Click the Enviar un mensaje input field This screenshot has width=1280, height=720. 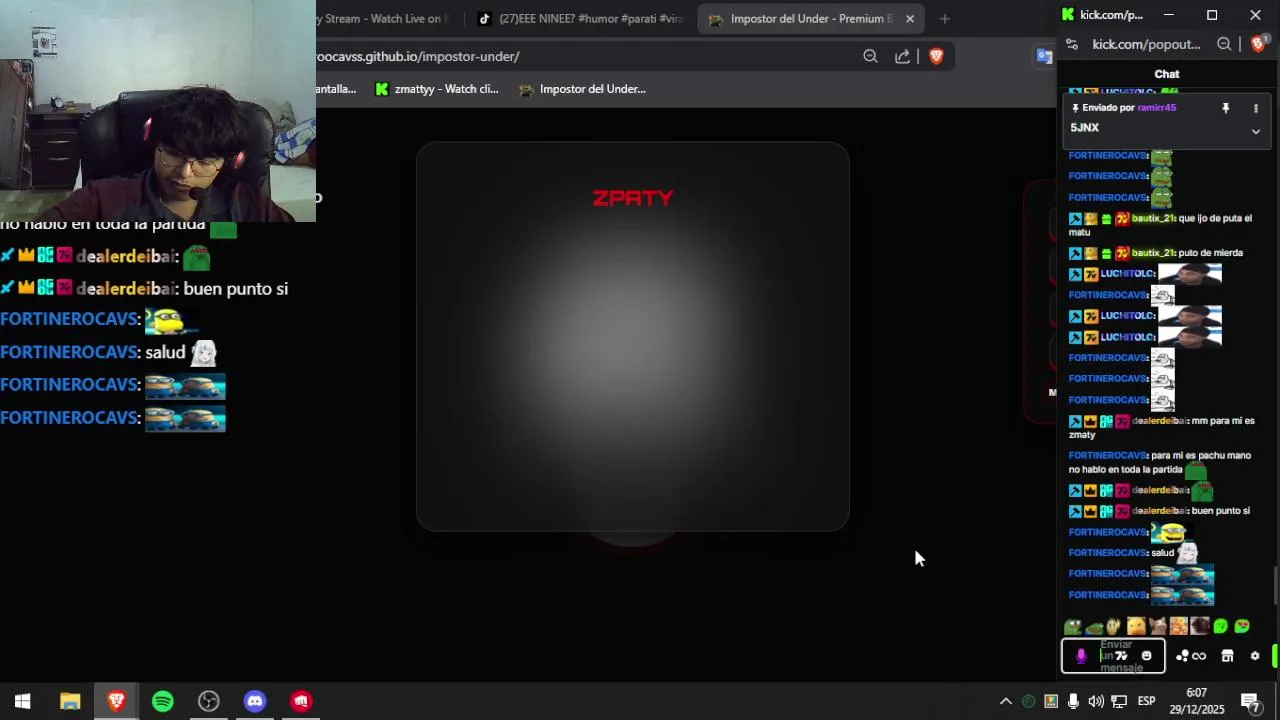click(x=1113, y=656)
